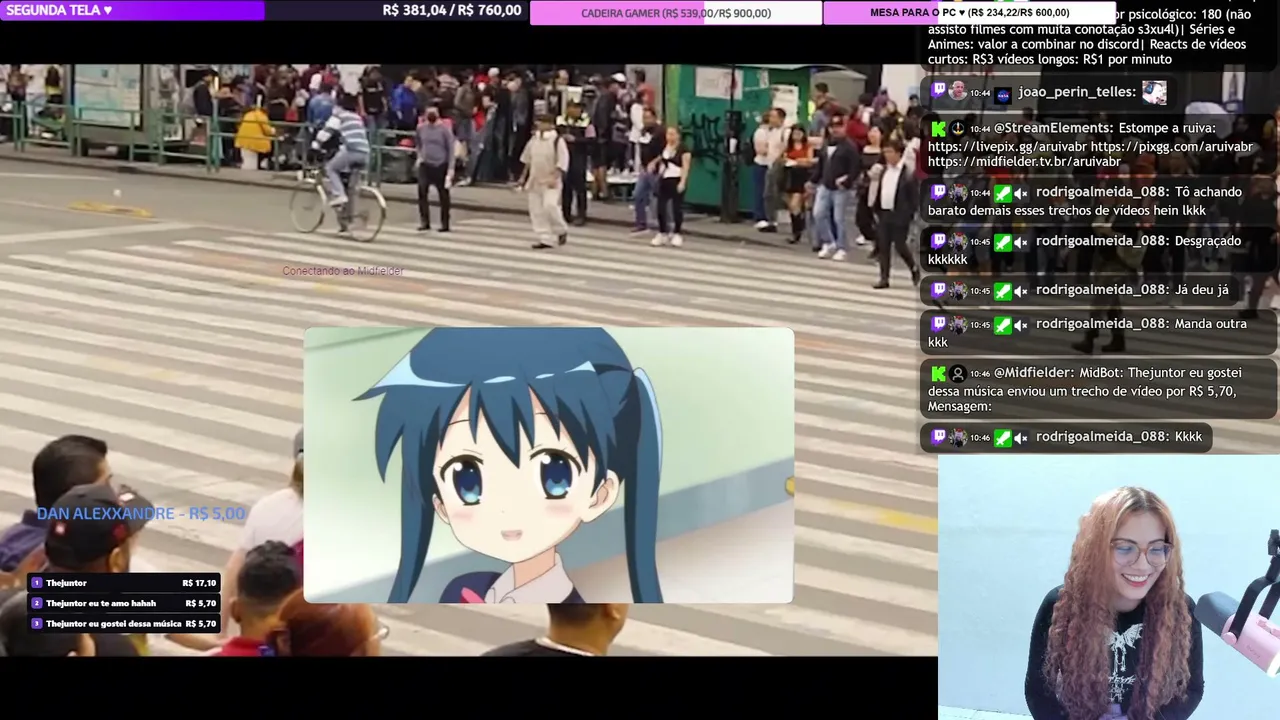Click the streamer's webcam feed
This screenshot has height=720, width=1280.
(1109, 588)
